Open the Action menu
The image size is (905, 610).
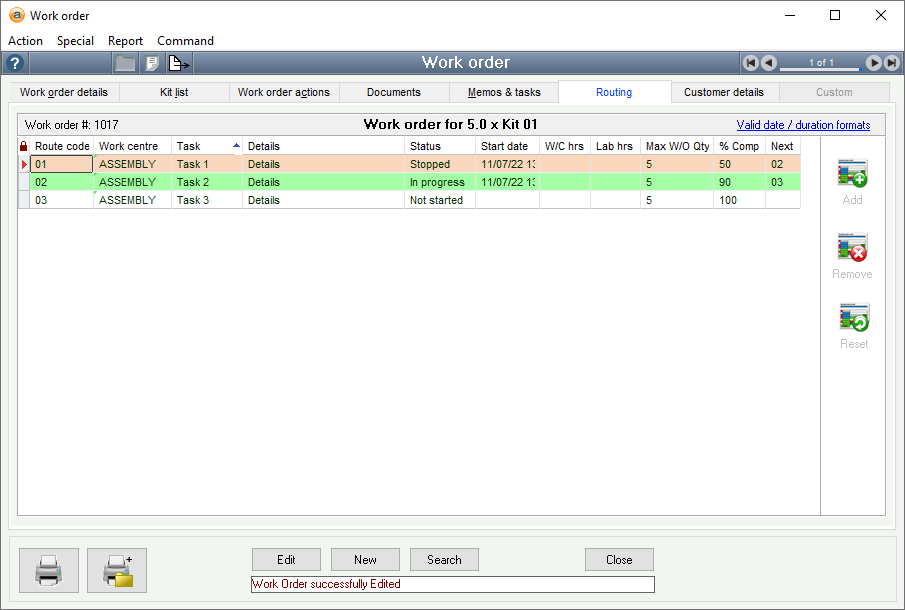[x=25, y=41]
